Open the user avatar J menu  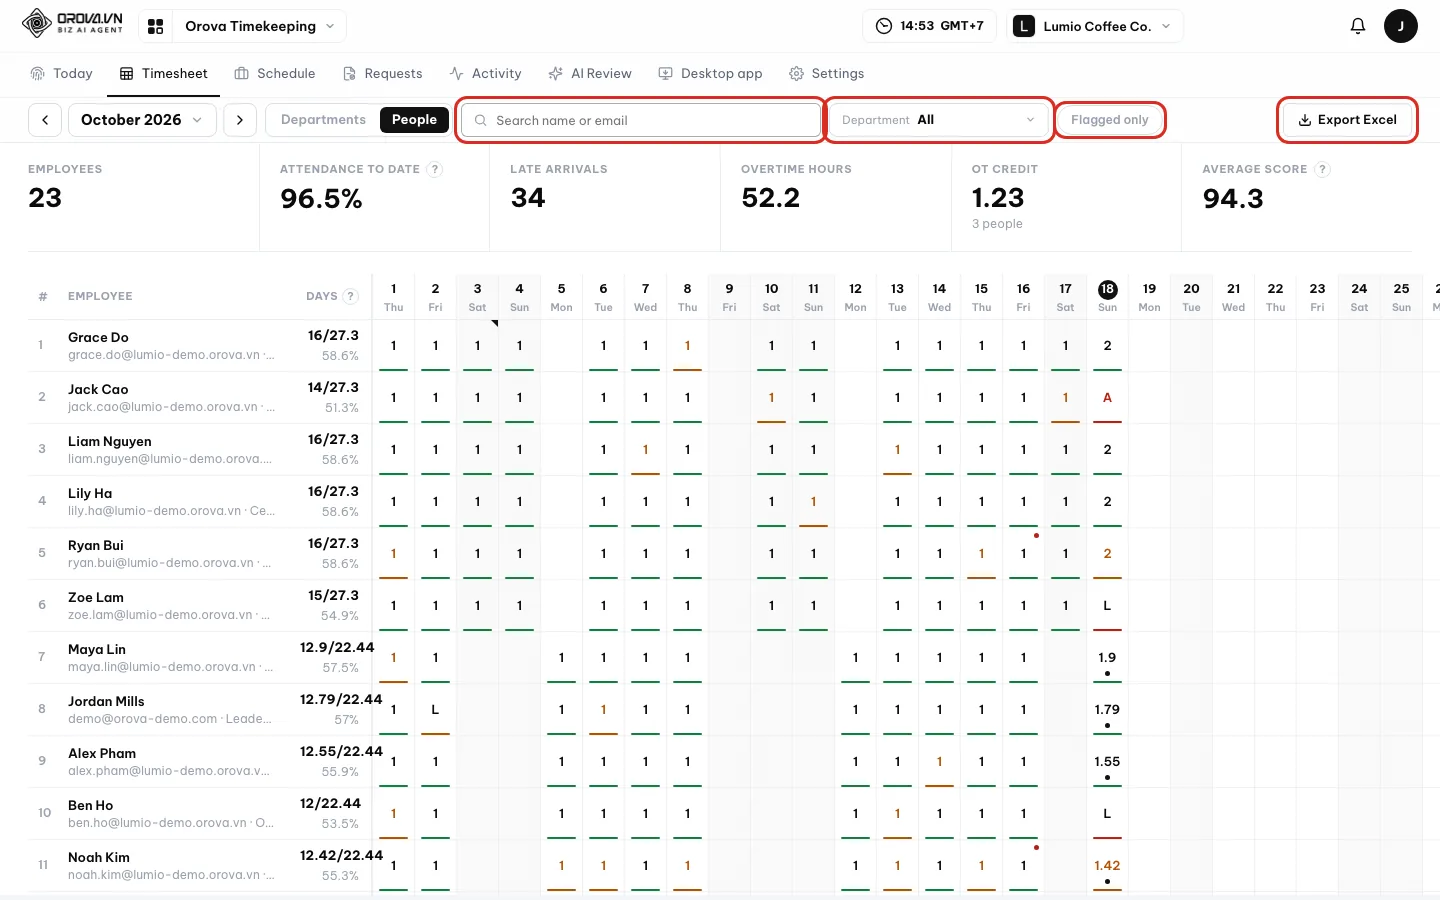click(1400, 26)
